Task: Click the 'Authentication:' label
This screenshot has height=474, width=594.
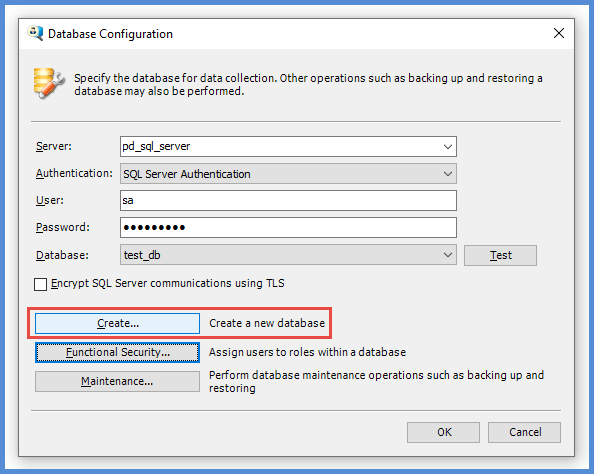Action: pyautogui.click(x=74, y=174)
